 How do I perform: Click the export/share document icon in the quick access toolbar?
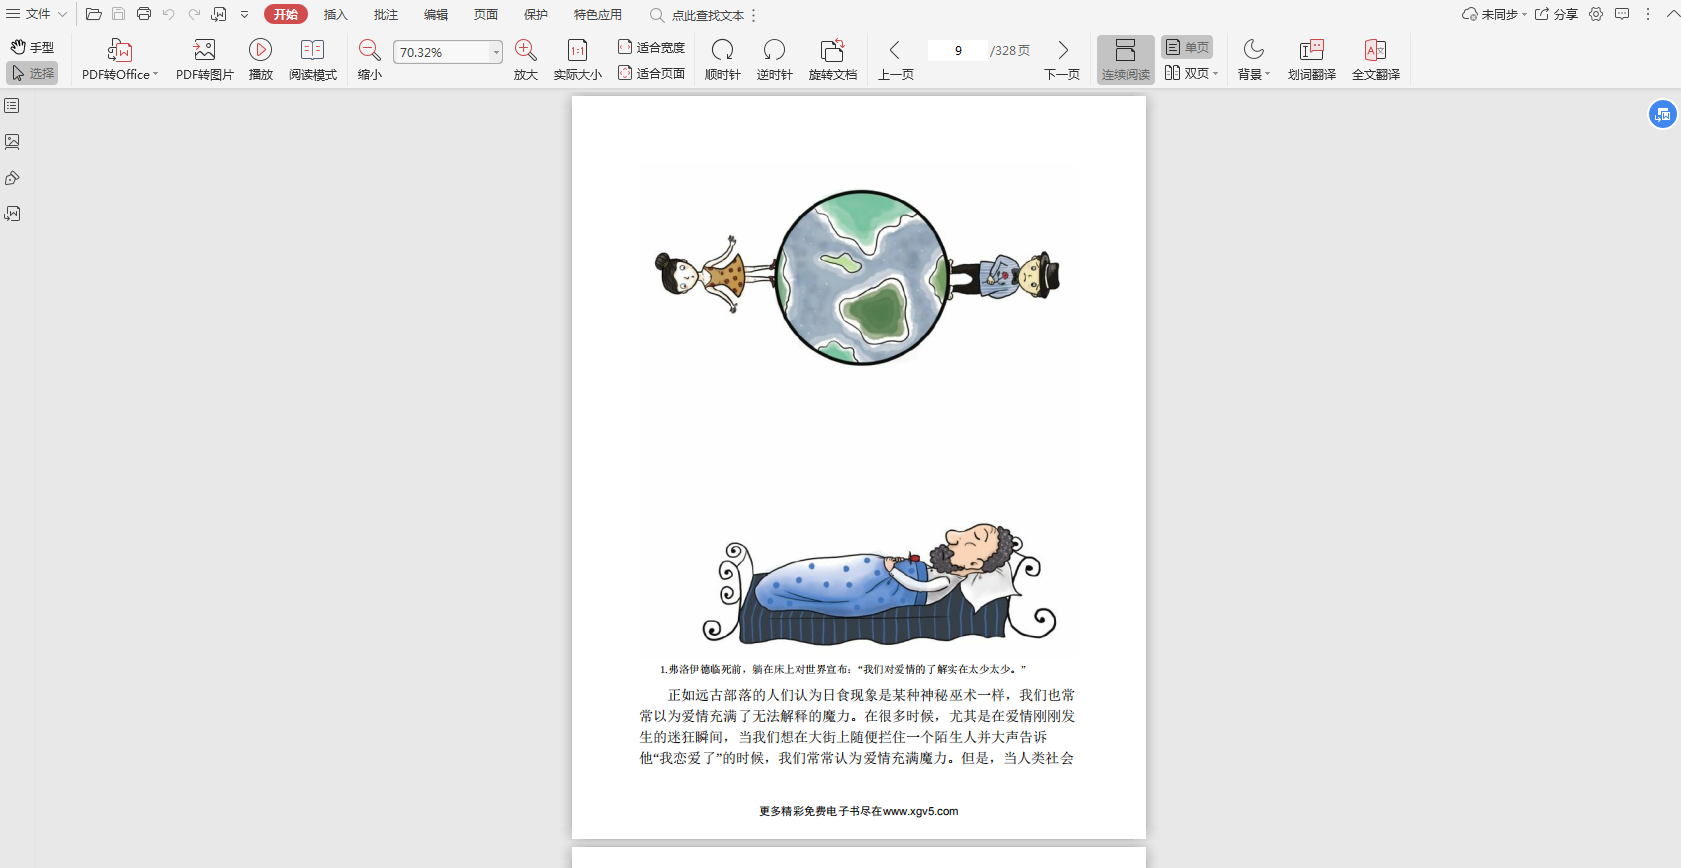coord(219,14)
